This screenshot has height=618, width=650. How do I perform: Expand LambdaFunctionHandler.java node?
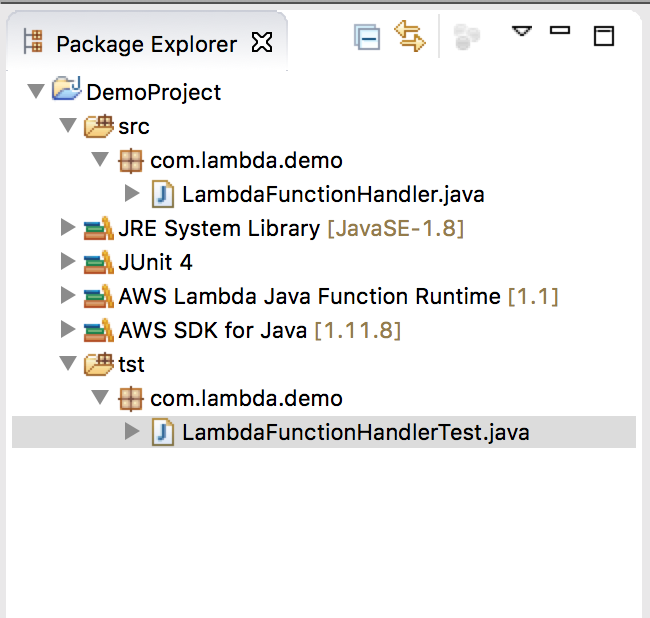pos(132,194)
